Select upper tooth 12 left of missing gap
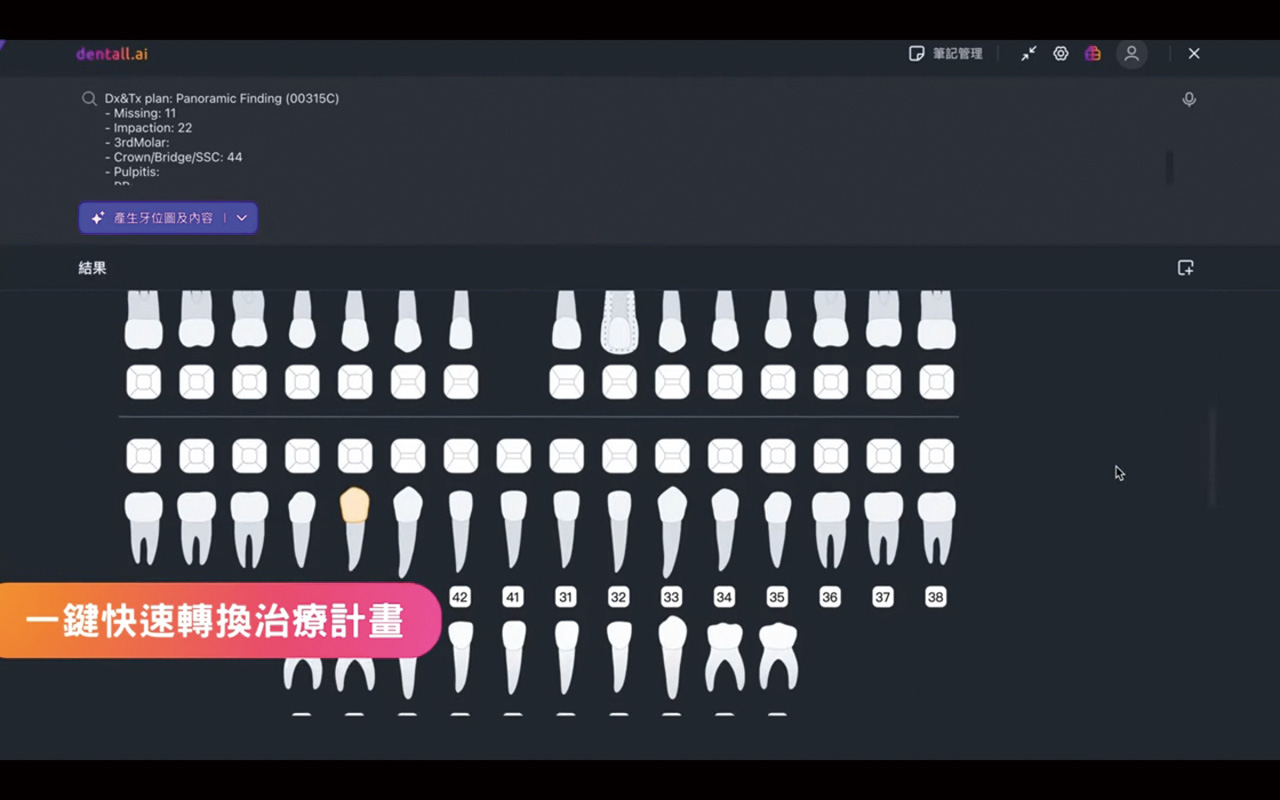 (x=460, y=322)
